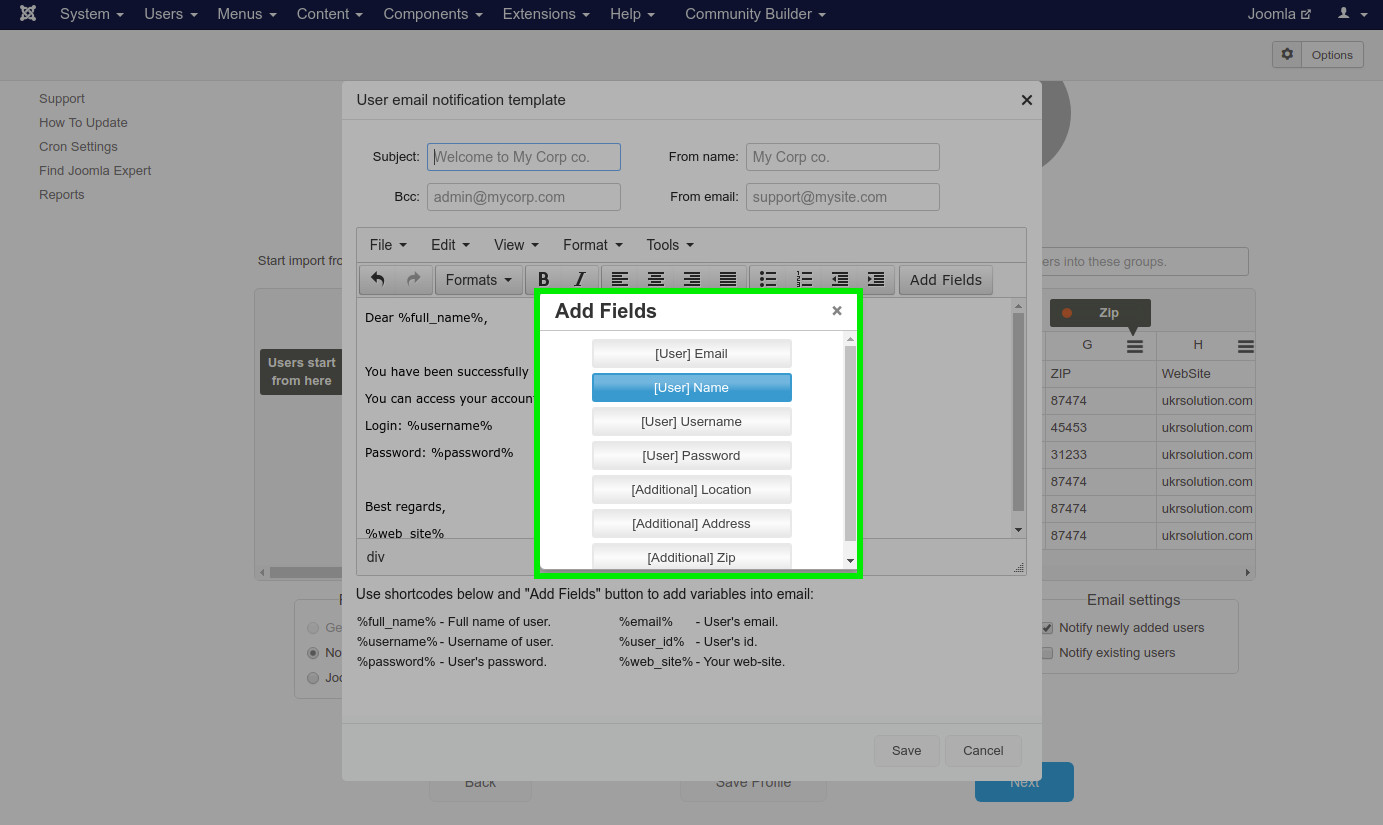This screenshot has width=1383, height=825.
Task: Click the Joomla logo icon
Action: coord(28,14)
